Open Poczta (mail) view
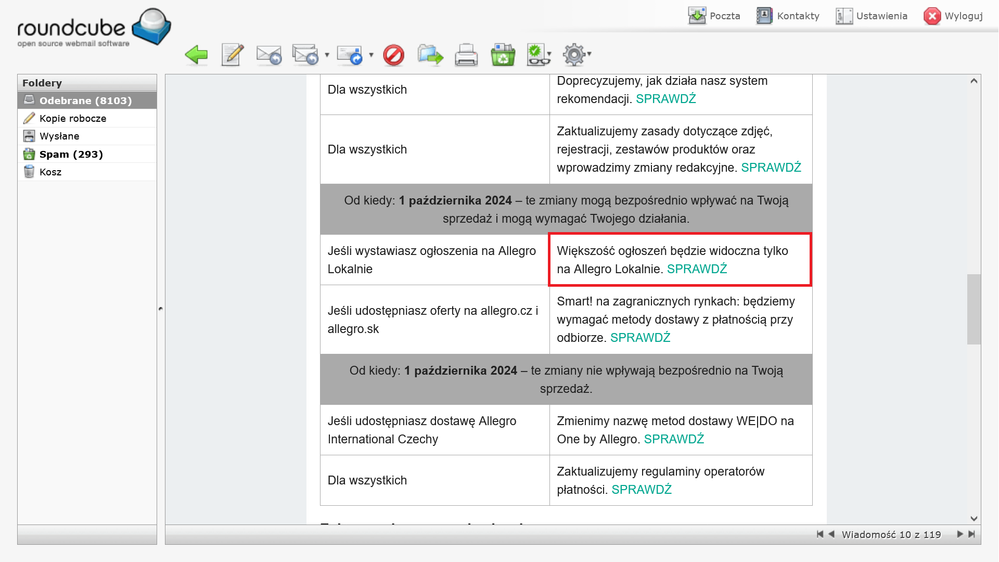Screen dimensions: 999x562 point(714,16)
